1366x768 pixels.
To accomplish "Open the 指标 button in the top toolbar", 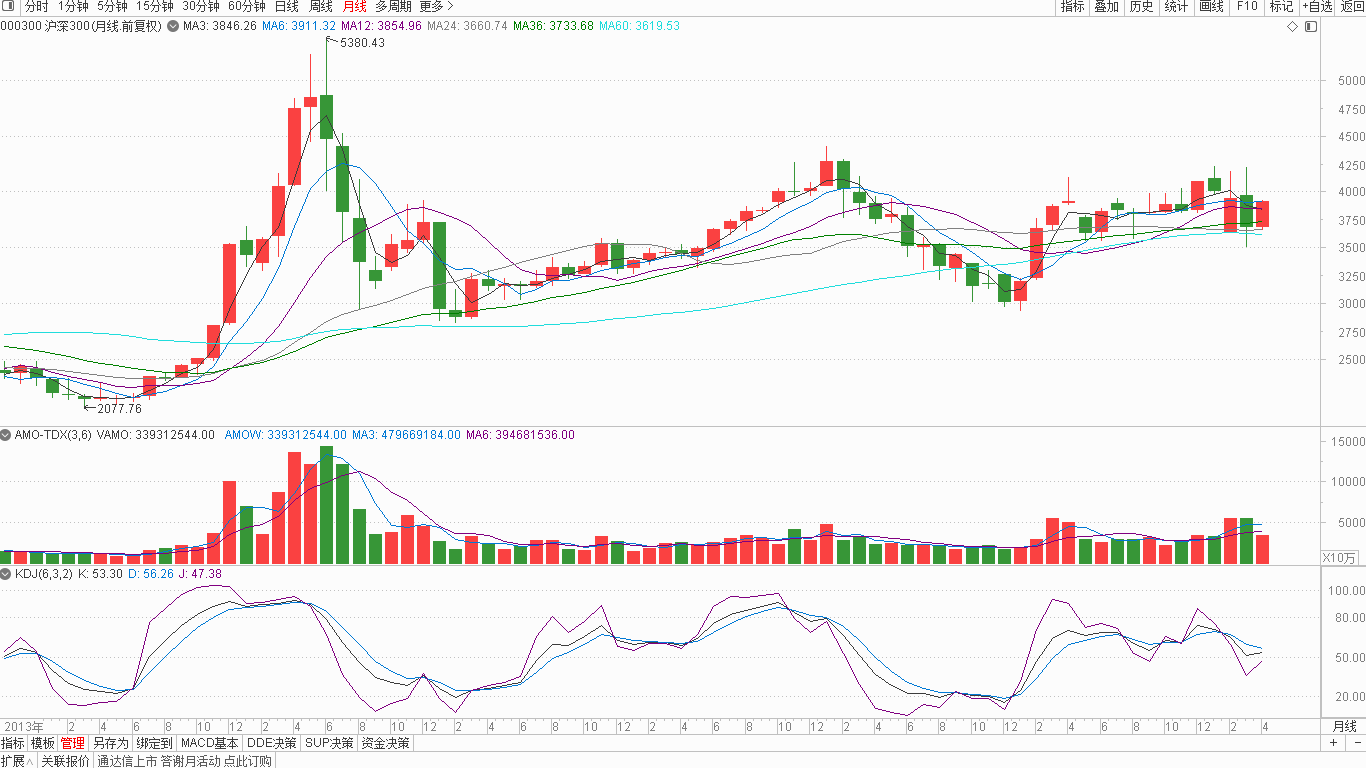I will click(1072, 7).
